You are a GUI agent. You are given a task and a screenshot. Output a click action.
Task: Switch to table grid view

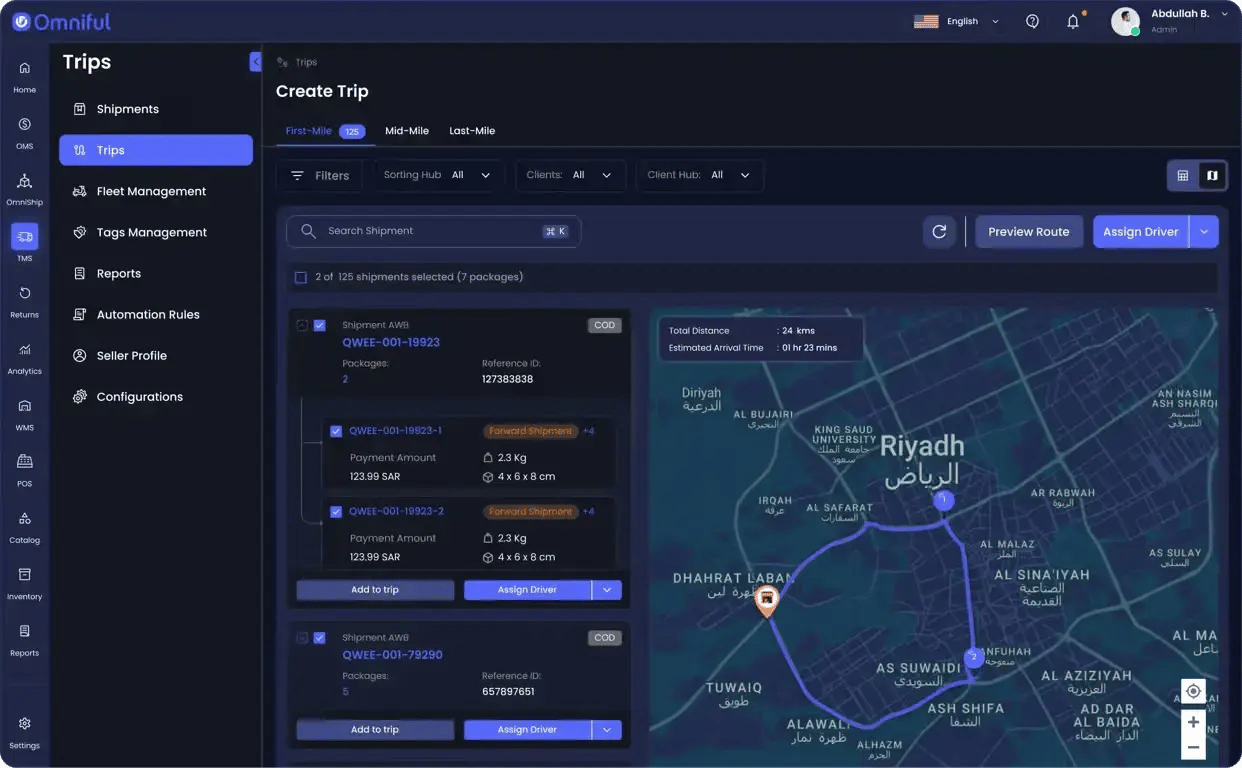click(1183, 175)
